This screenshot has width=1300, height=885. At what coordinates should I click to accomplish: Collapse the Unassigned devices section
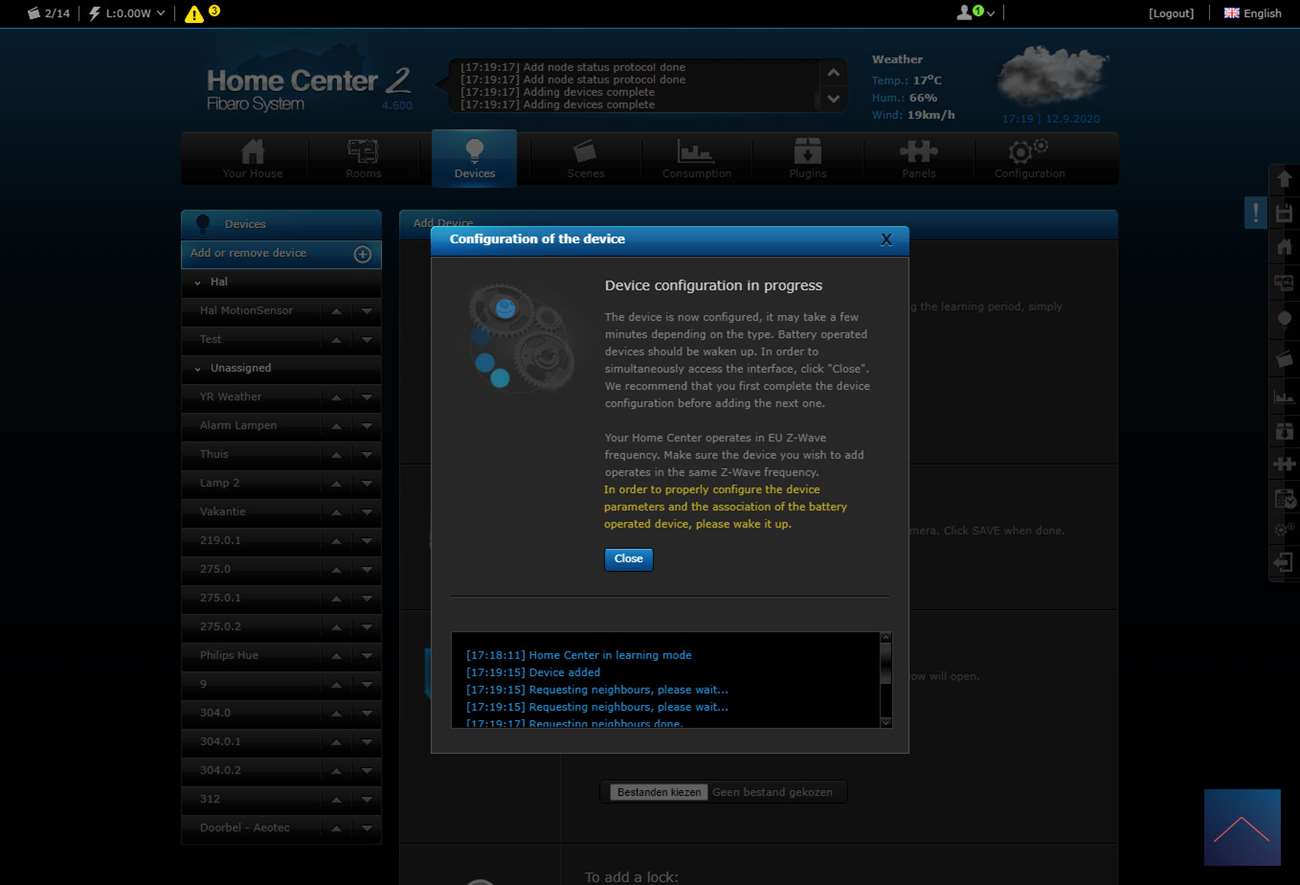[198, 369]
